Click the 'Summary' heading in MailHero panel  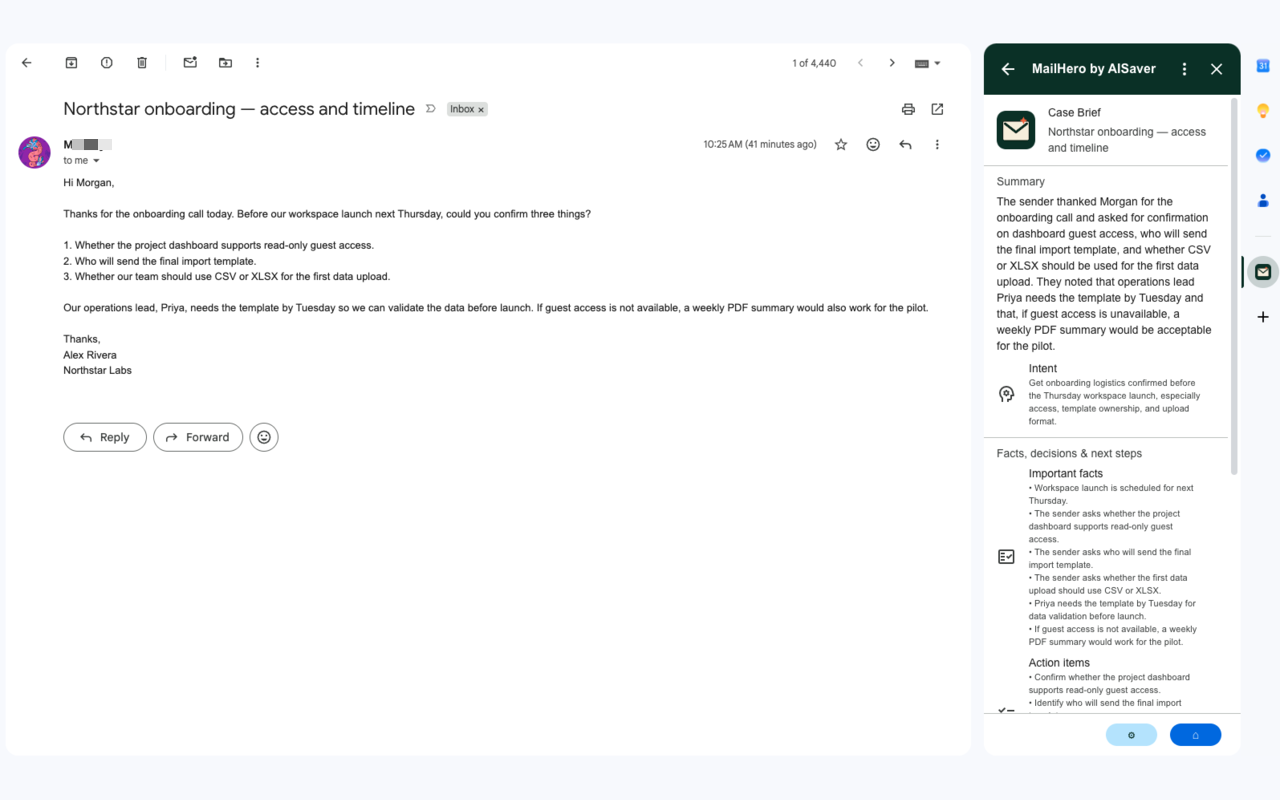1020,182
